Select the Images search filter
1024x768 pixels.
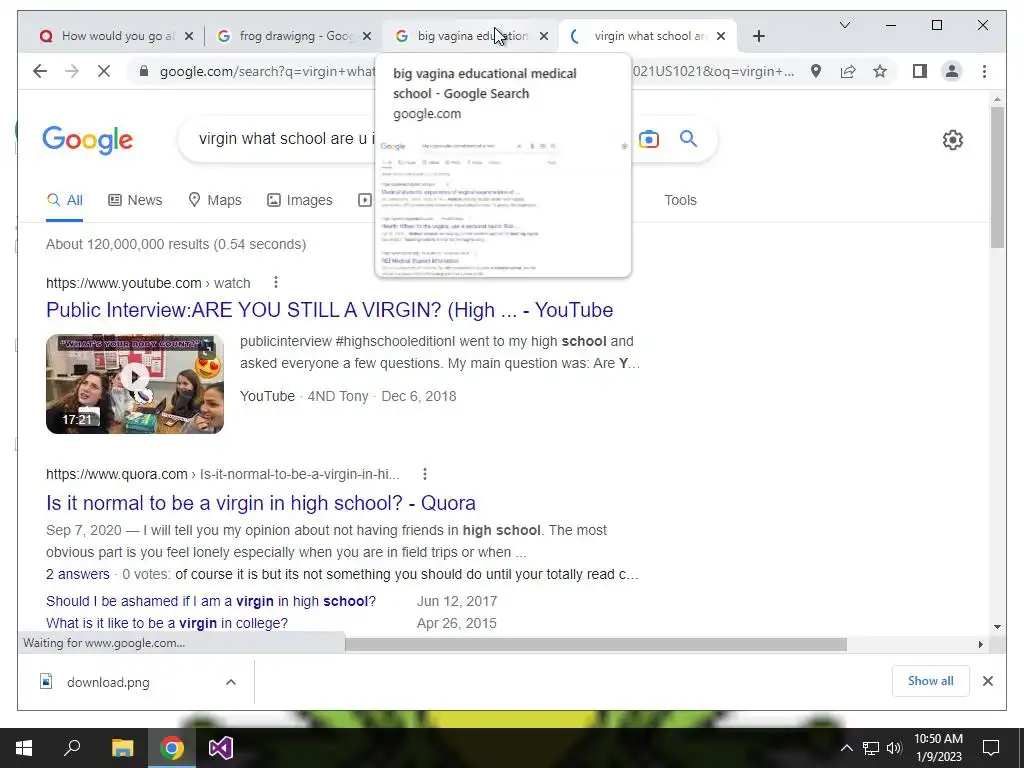(300, 200)
